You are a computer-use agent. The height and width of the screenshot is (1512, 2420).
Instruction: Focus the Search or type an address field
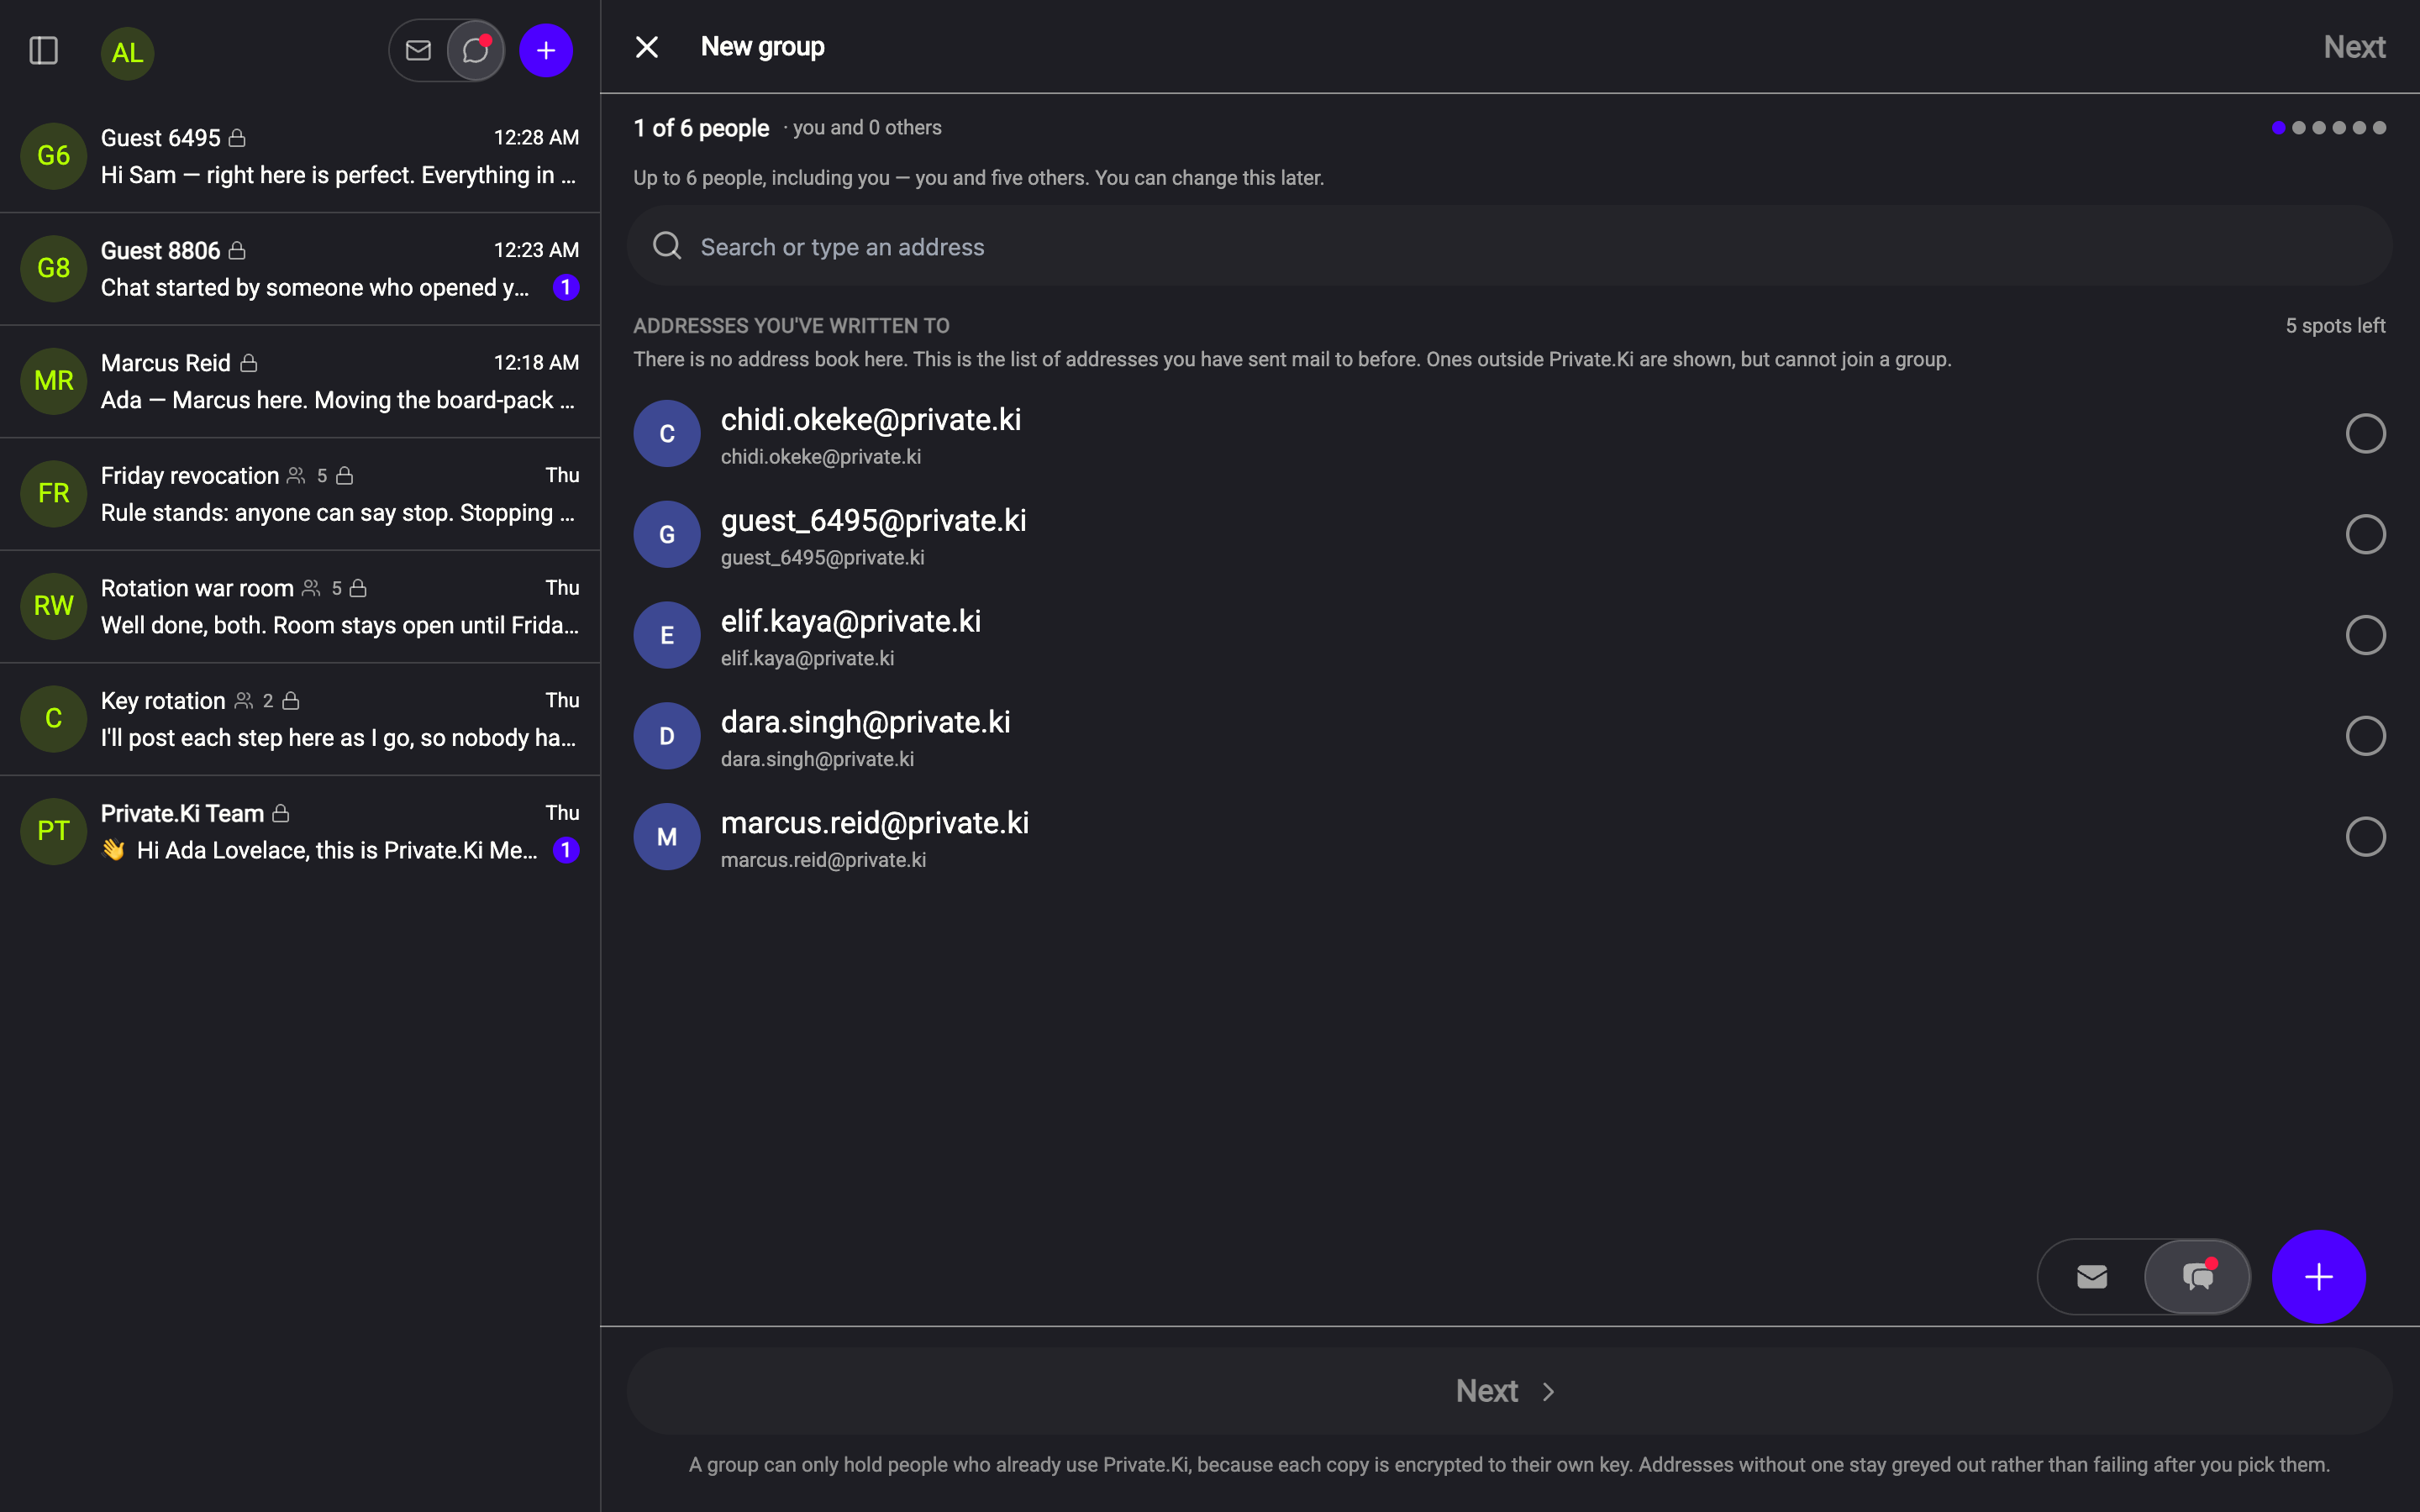(1509, 246)
